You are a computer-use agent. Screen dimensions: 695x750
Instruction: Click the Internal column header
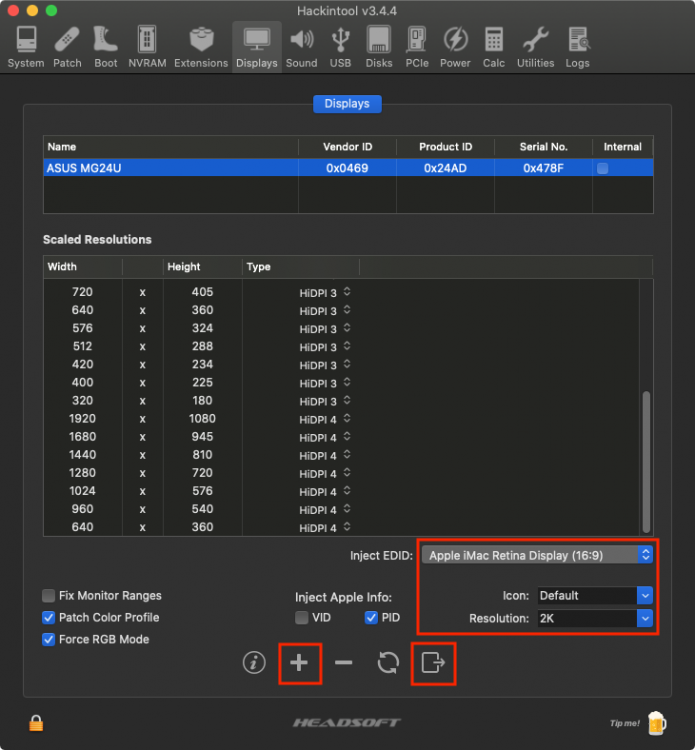point(623,147)
